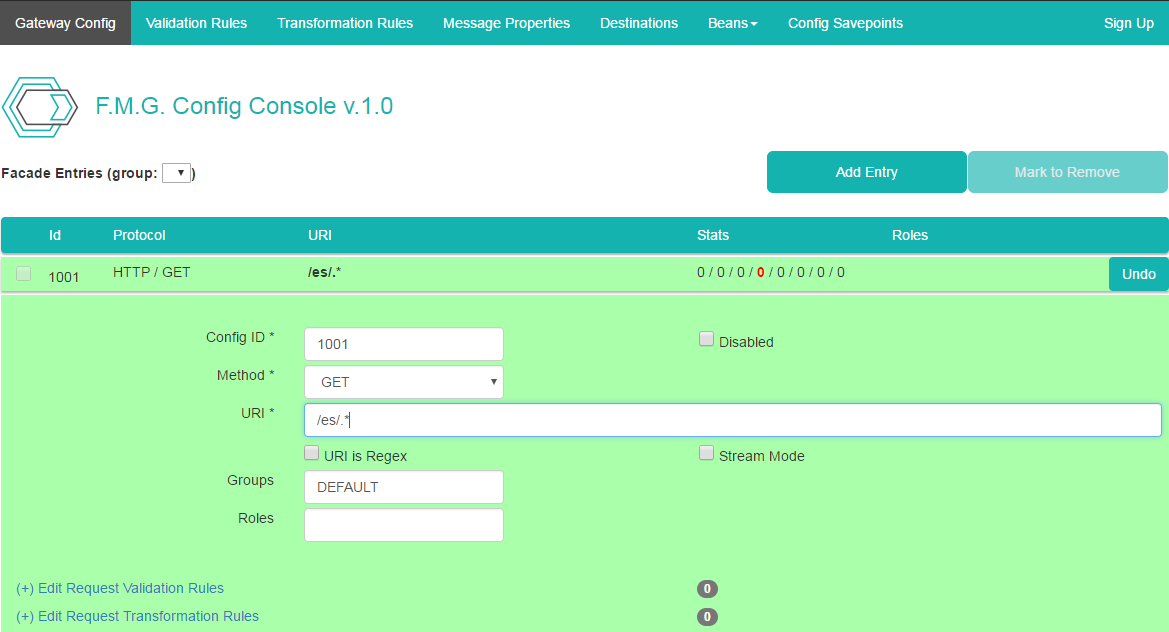Switch to Validation Rules tab
The width and height of the screenshot is (1169, 632).
point(196,23)
